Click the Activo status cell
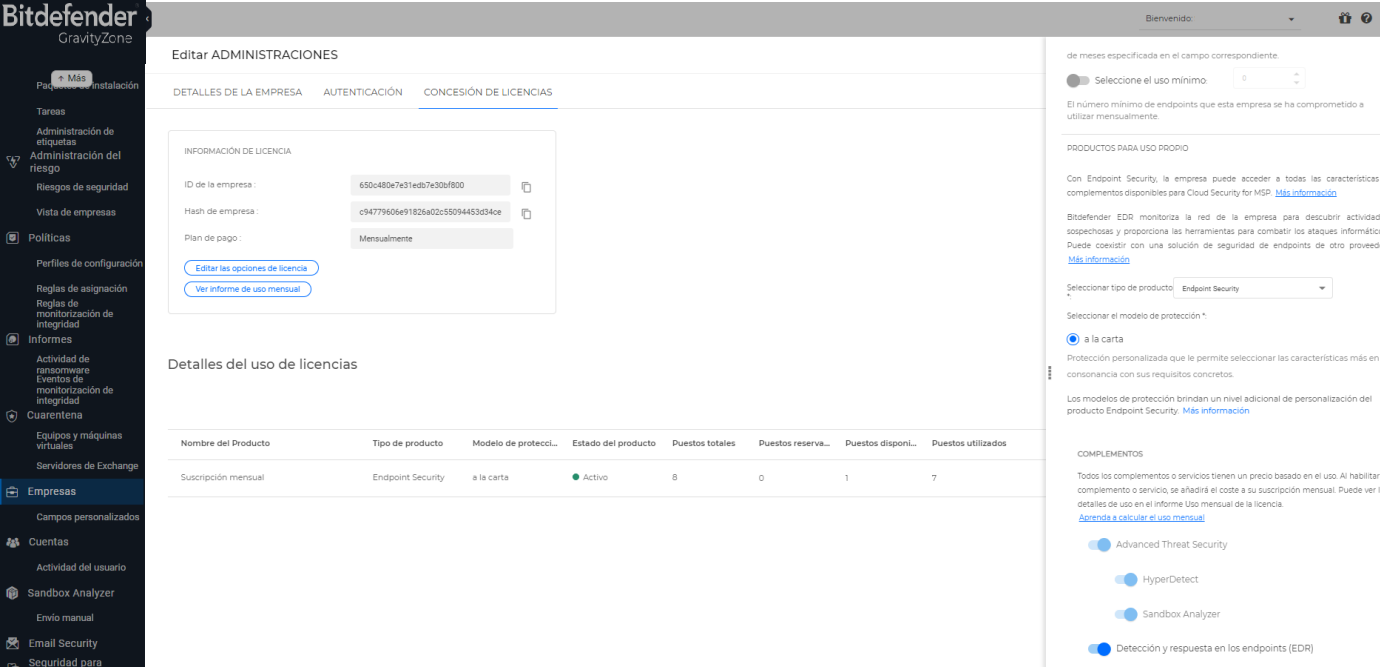The image size is (1383, 669). coord(590,477)
